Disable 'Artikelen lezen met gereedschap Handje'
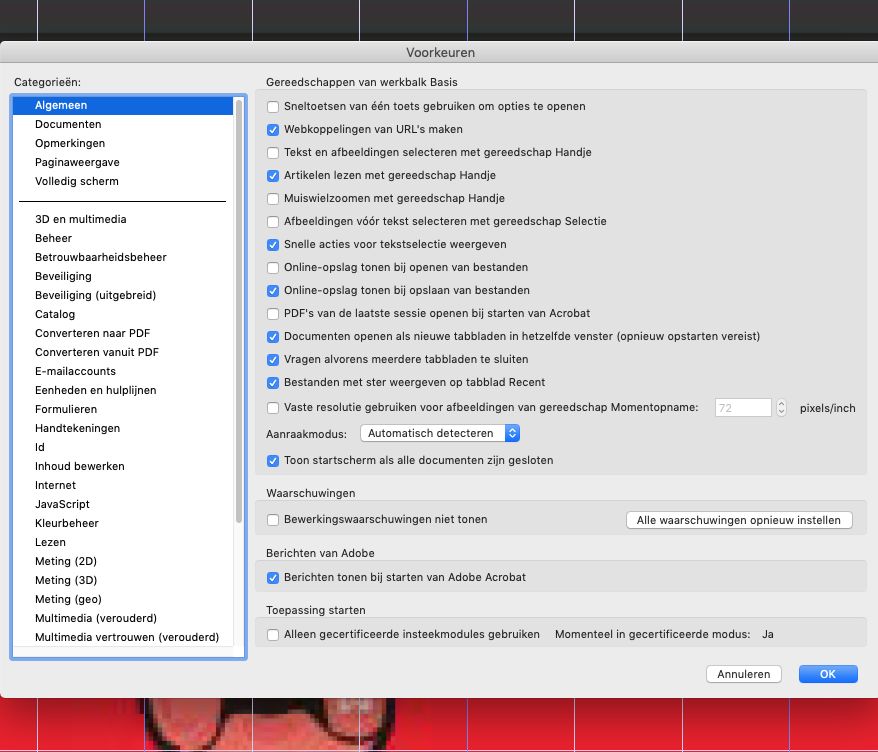 tap(272, 175)
